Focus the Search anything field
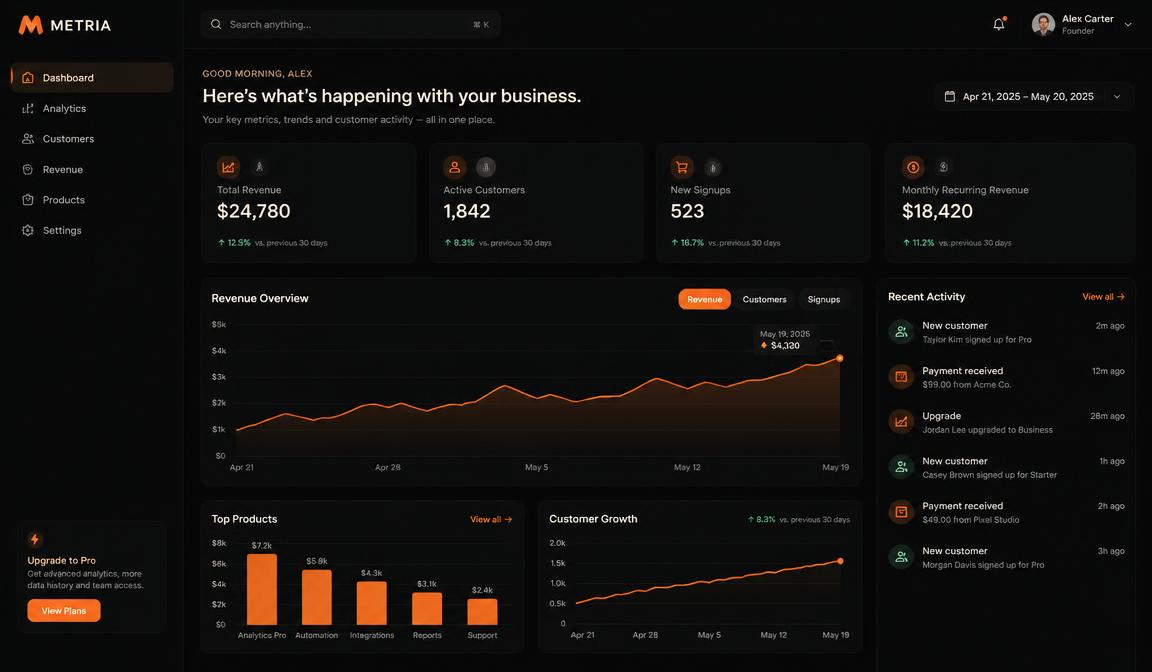Viewport: 1152px width, 672px height. [350, 24]
